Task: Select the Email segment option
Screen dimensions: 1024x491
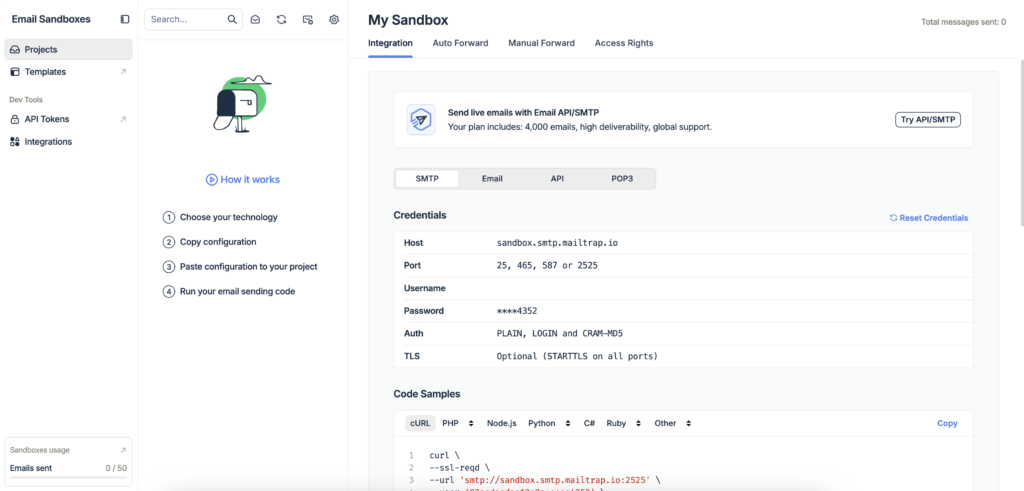Action: pos(492,179)
